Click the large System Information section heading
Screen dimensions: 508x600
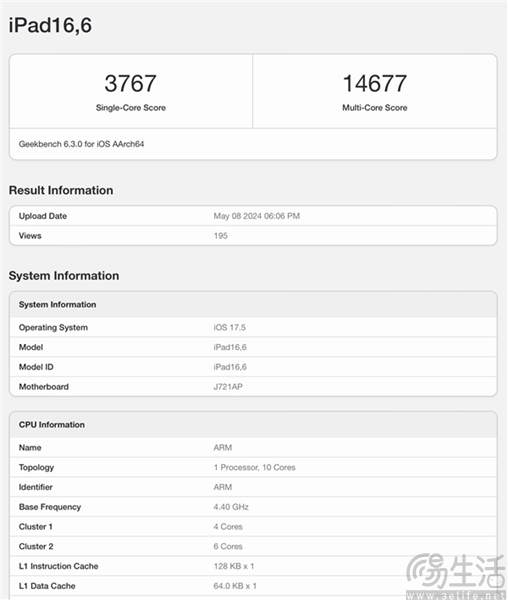click(64, 276)
